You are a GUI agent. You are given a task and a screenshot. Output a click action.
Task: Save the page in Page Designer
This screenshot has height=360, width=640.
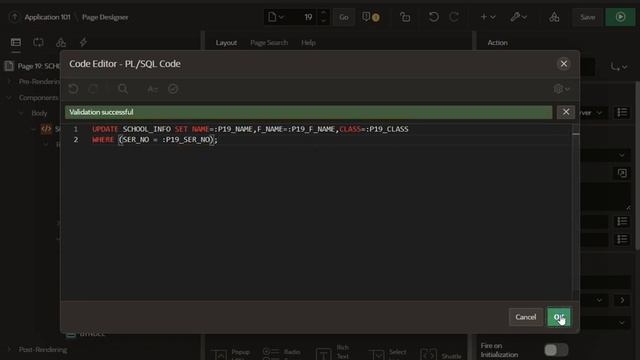[x=587, y=17]
